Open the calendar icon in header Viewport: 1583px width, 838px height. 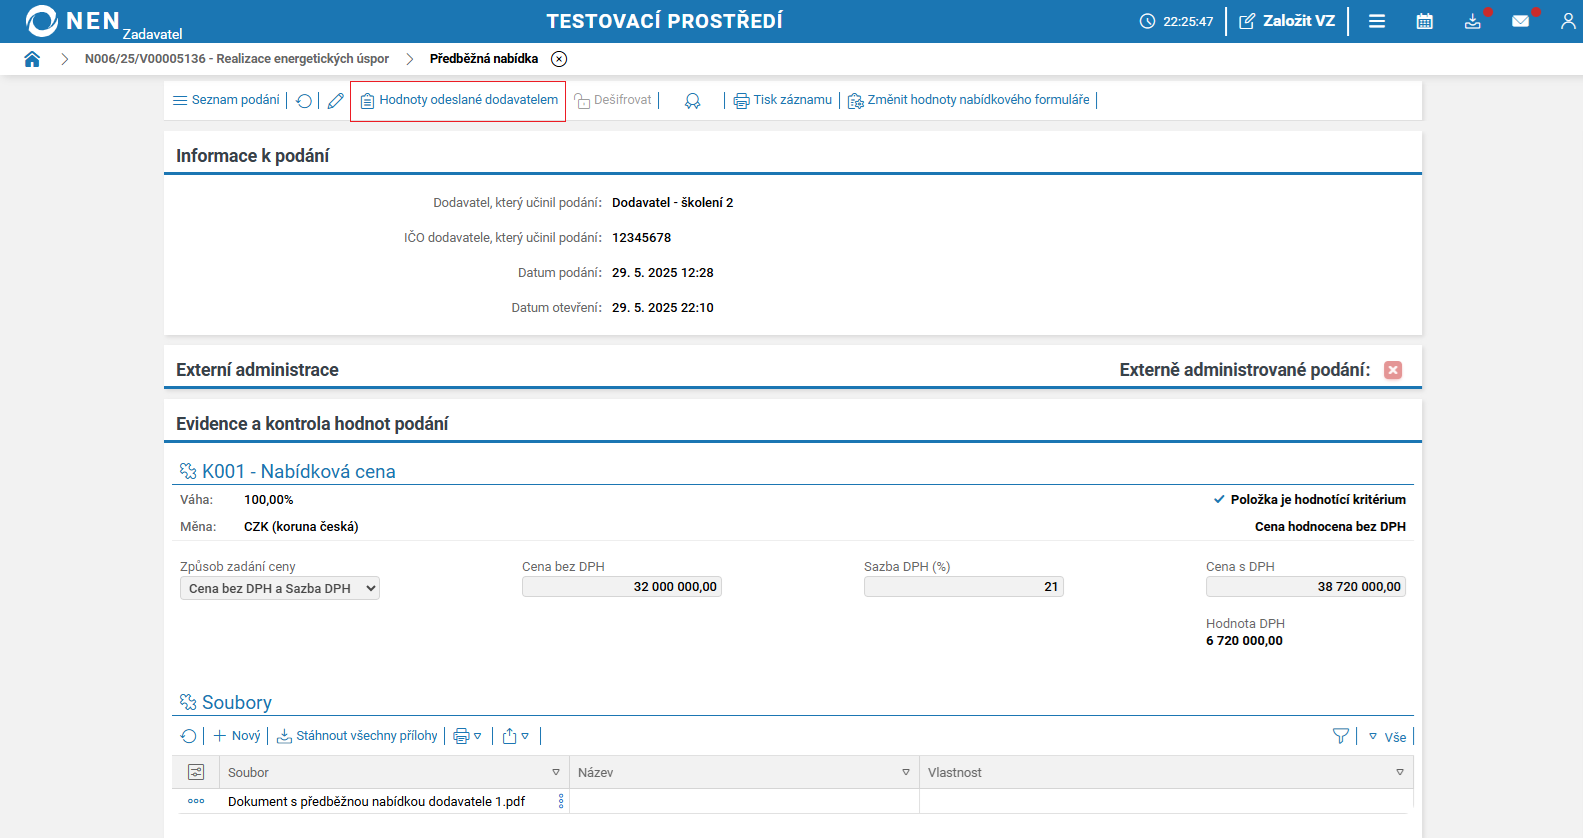tap(1425, 21)
